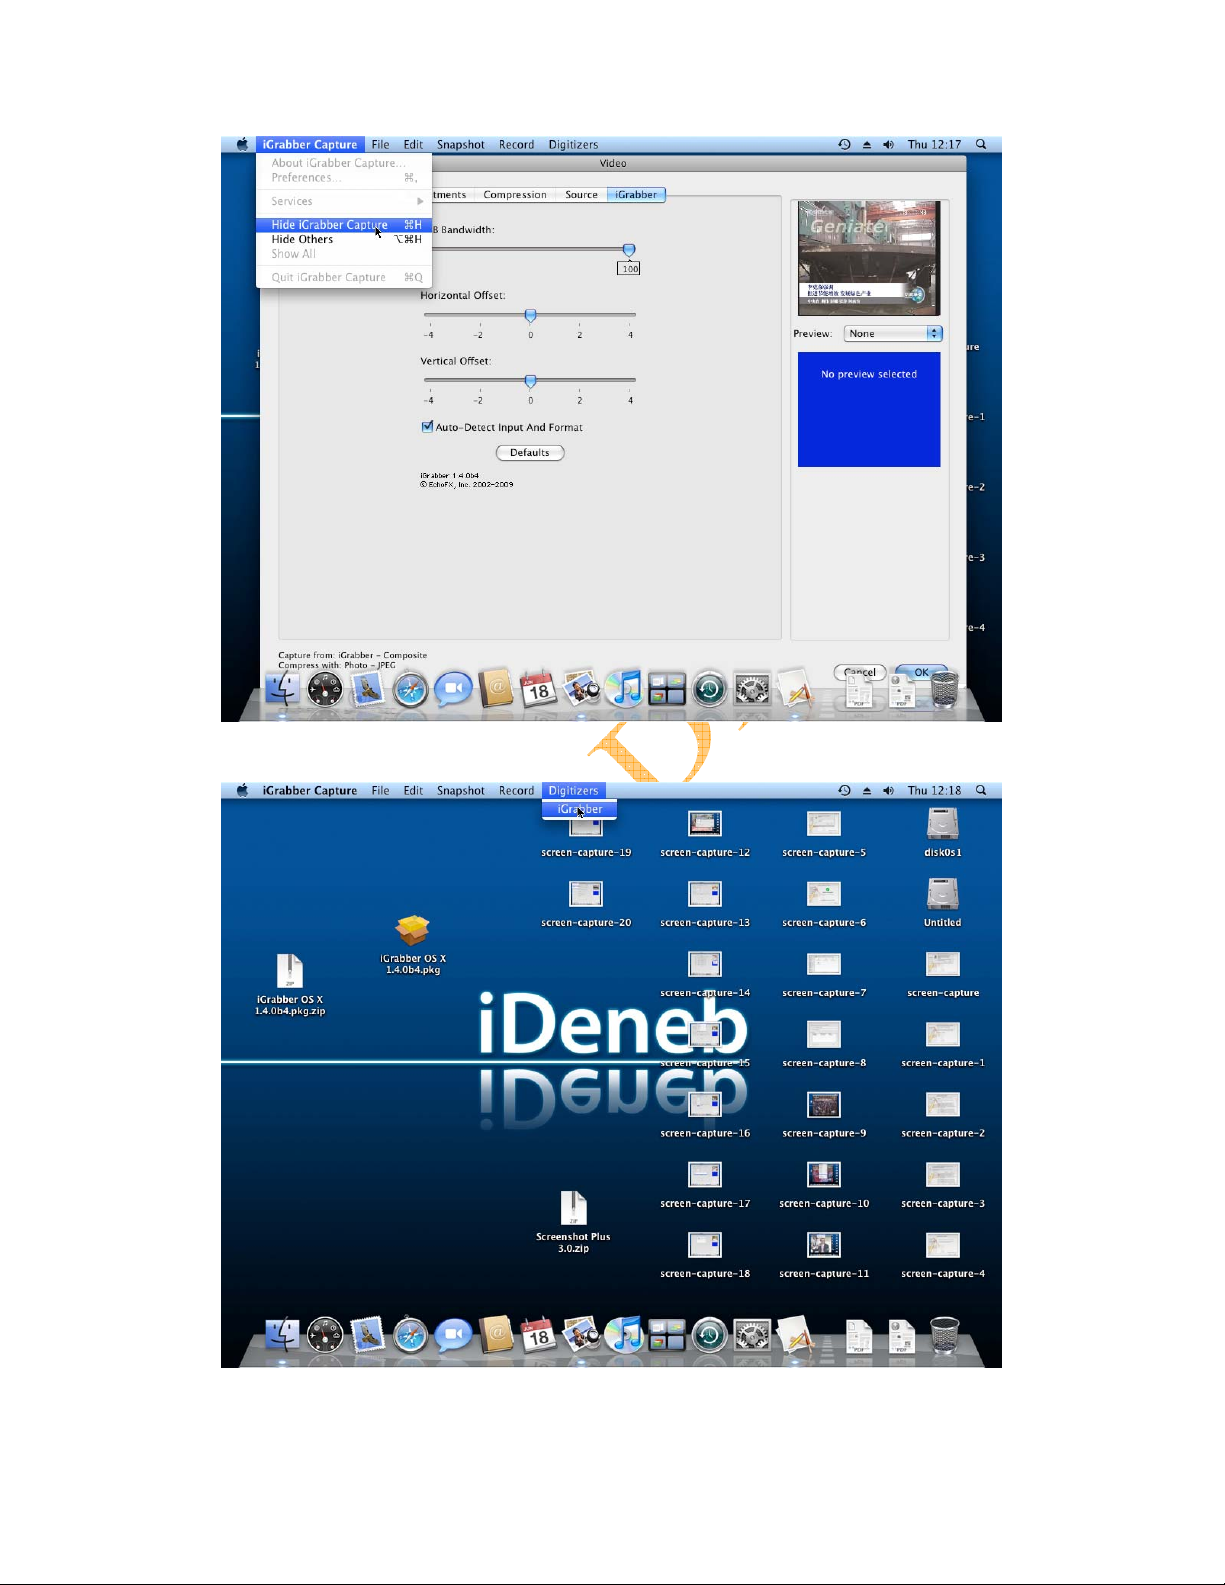
Task: Click the Thu 12:18 clock in menu bar
Action: click(934, 790)
